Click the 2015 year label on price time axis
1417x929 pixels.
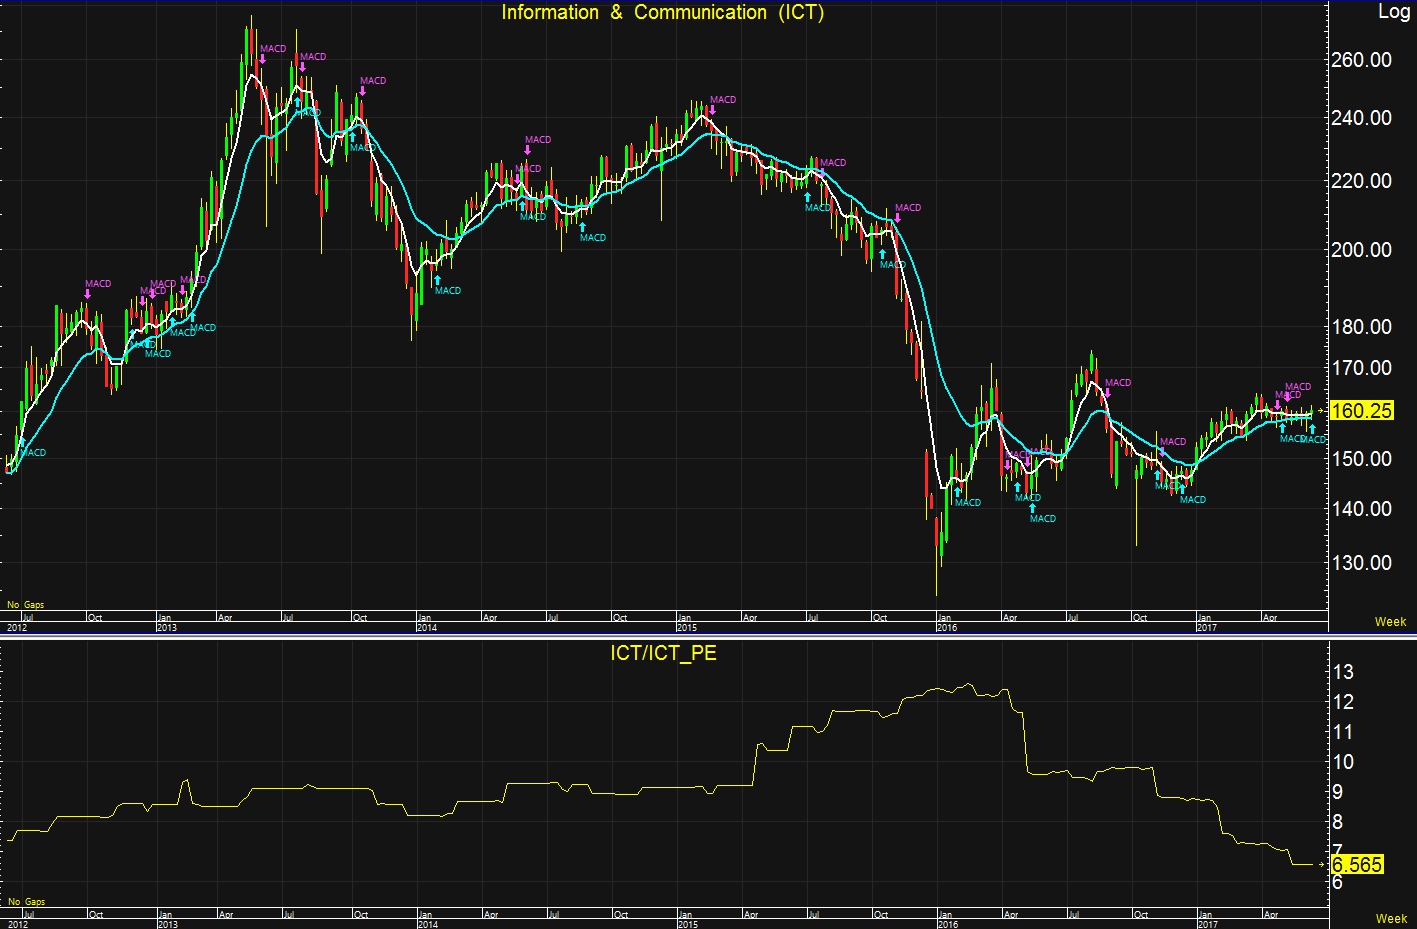click(687, 628)
